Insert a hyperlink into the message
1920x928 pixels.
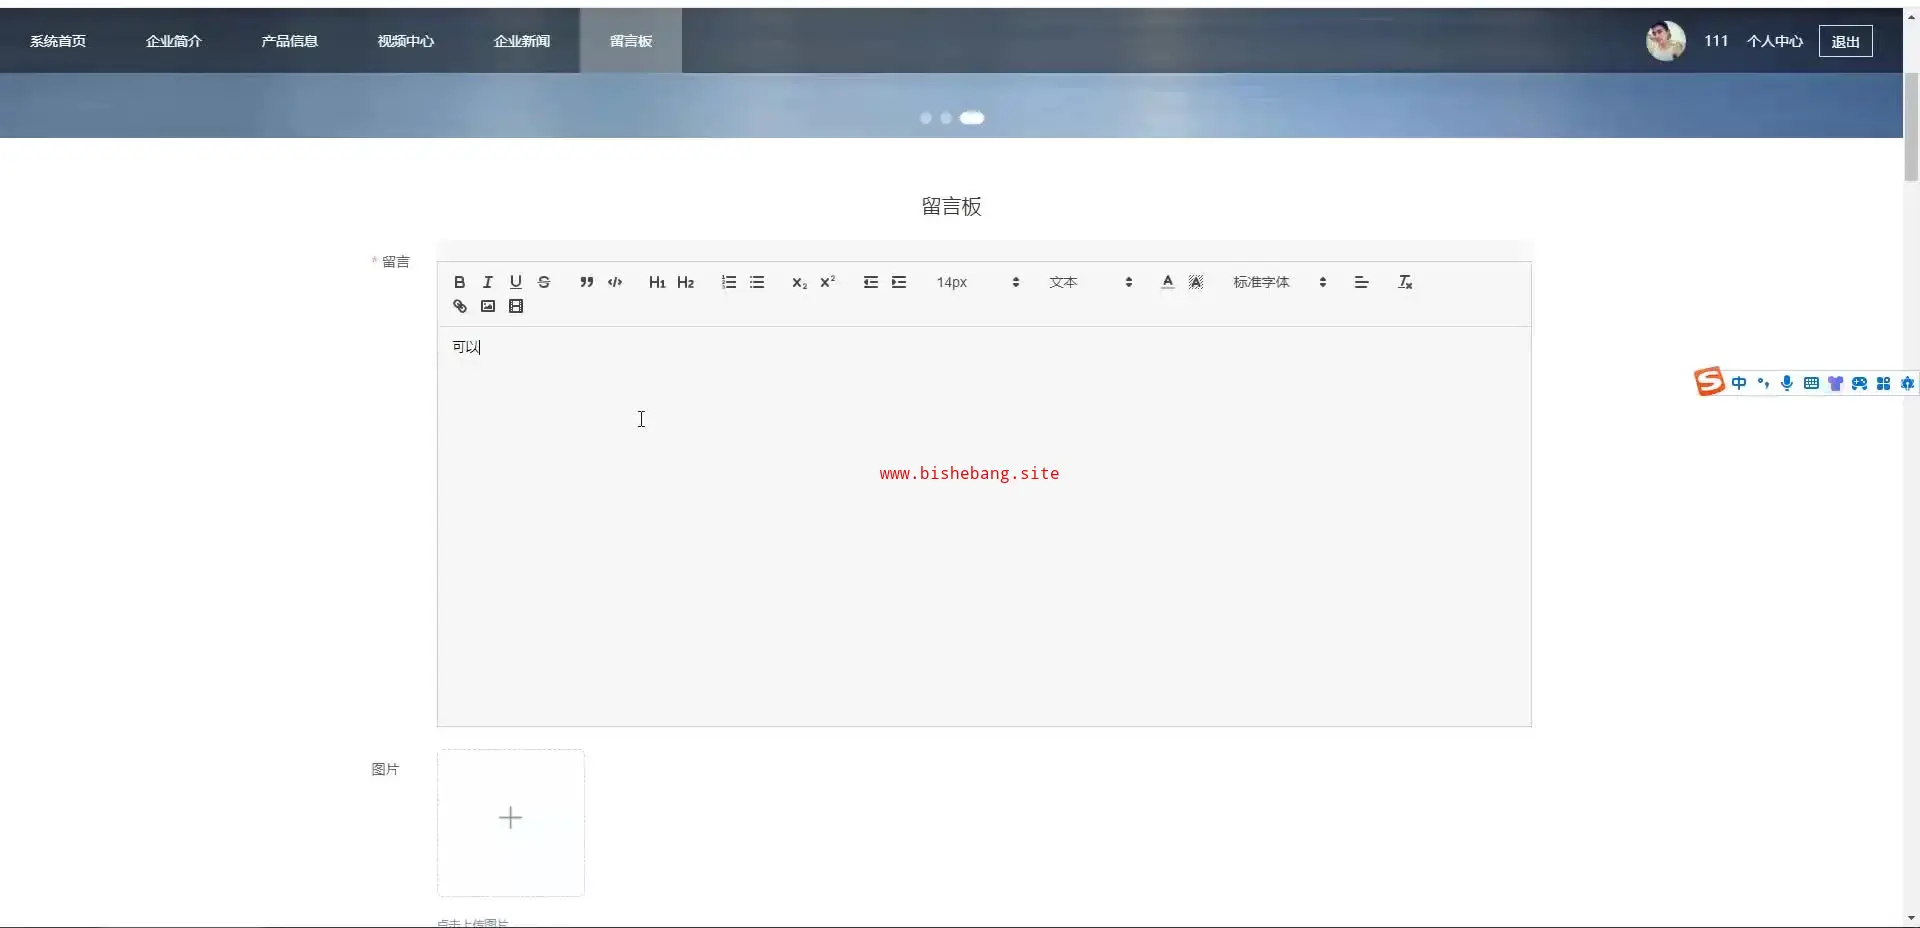point(459,306)
